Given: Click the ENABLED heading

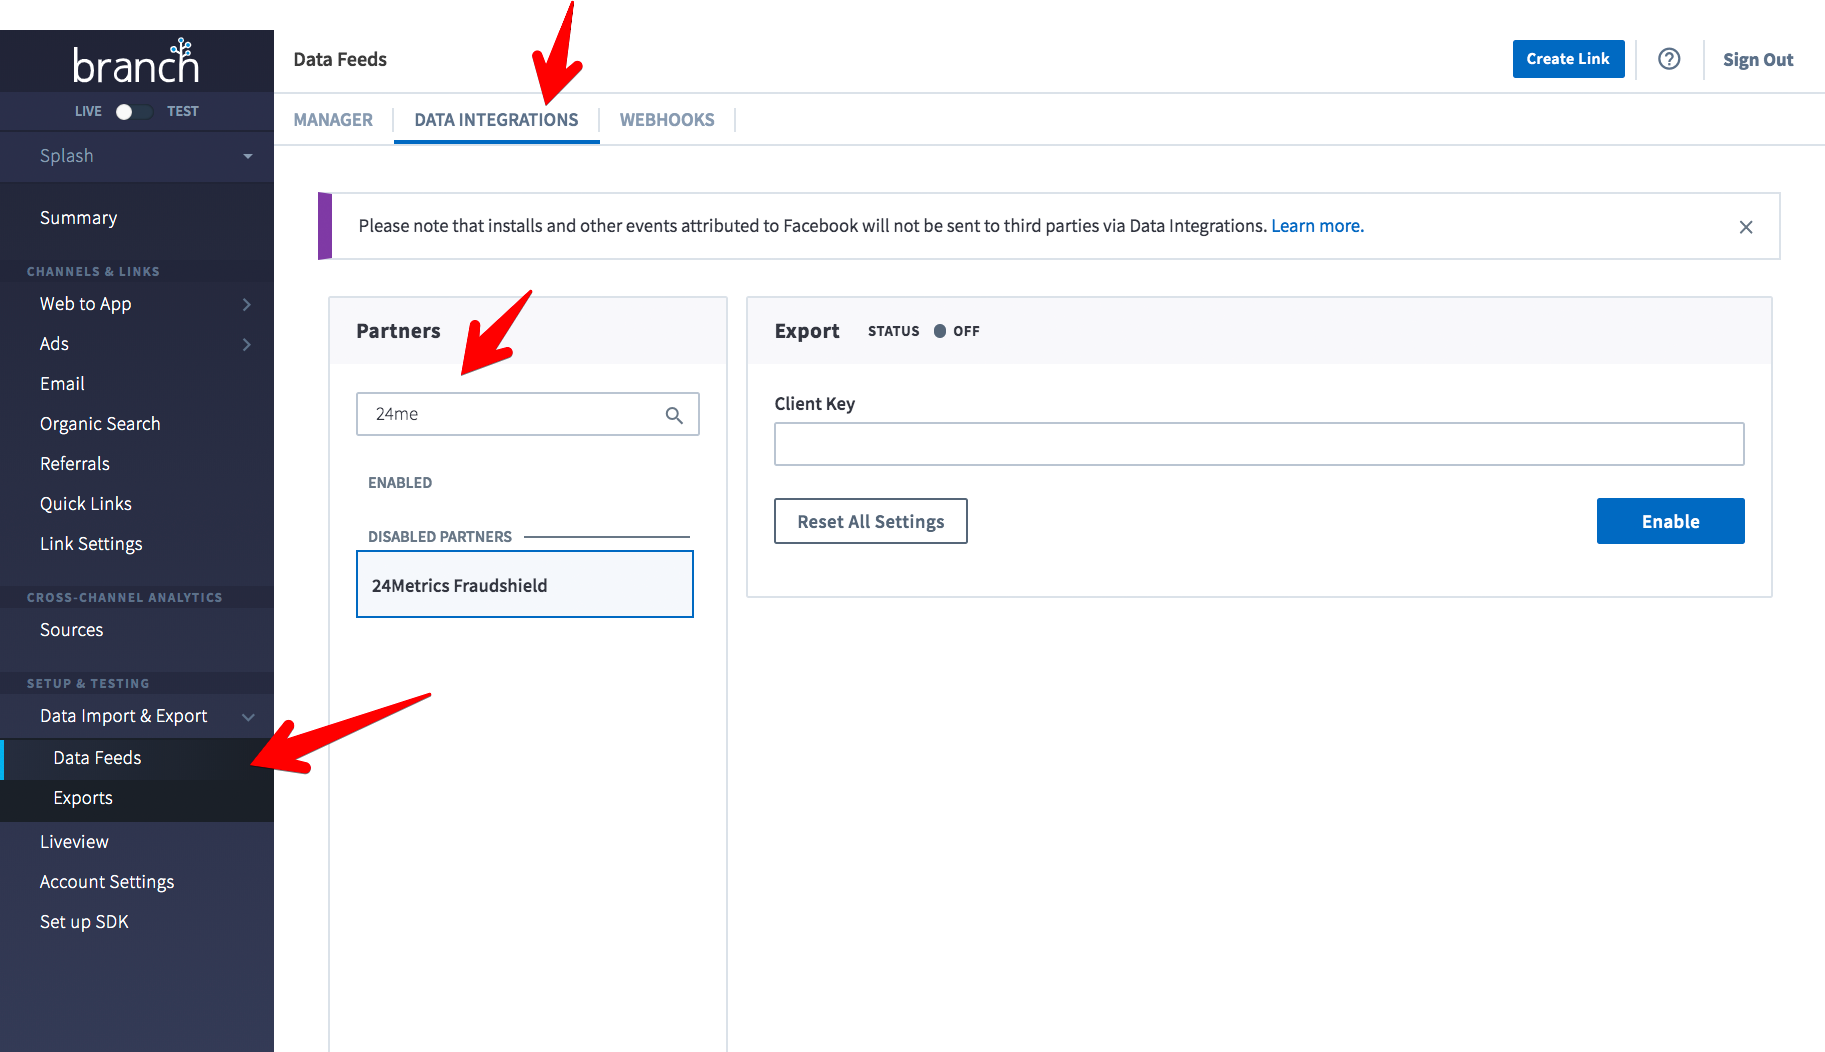Looking at the screenshot, I should pyautogui.click(x=400, y=483).
